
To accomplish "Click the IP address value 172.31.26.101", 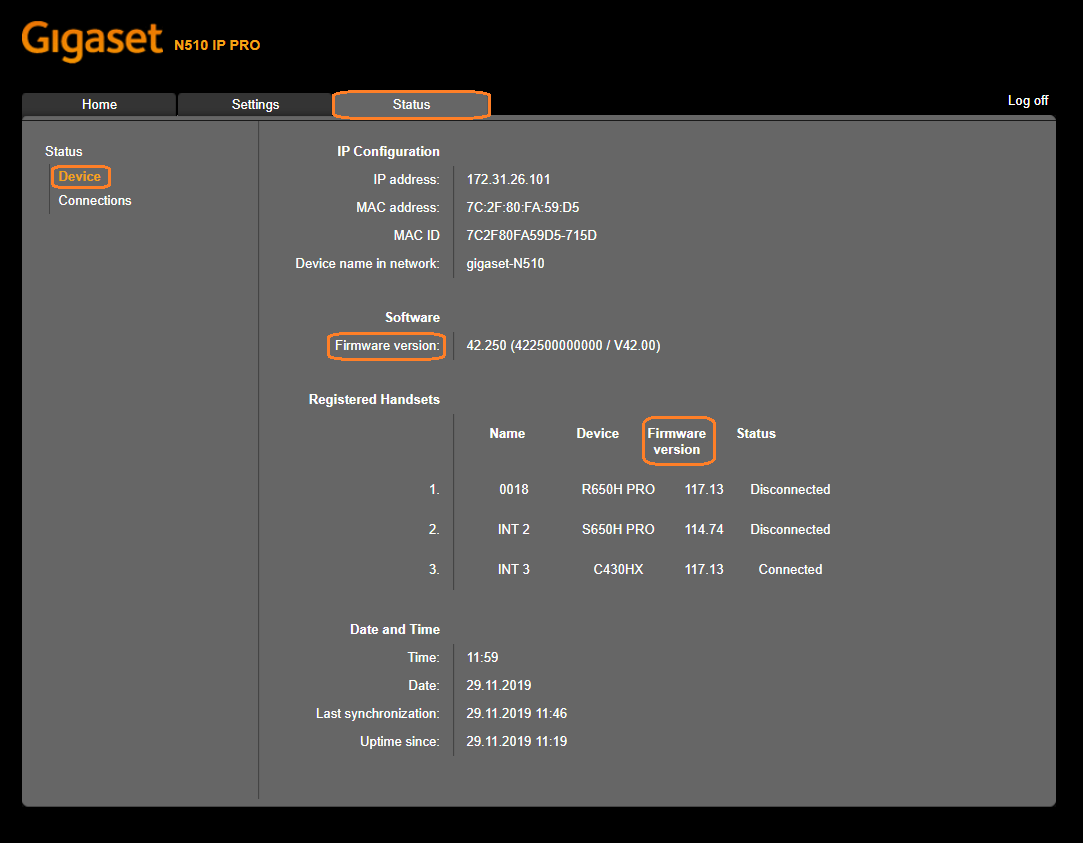I will (x=508, y=180).
